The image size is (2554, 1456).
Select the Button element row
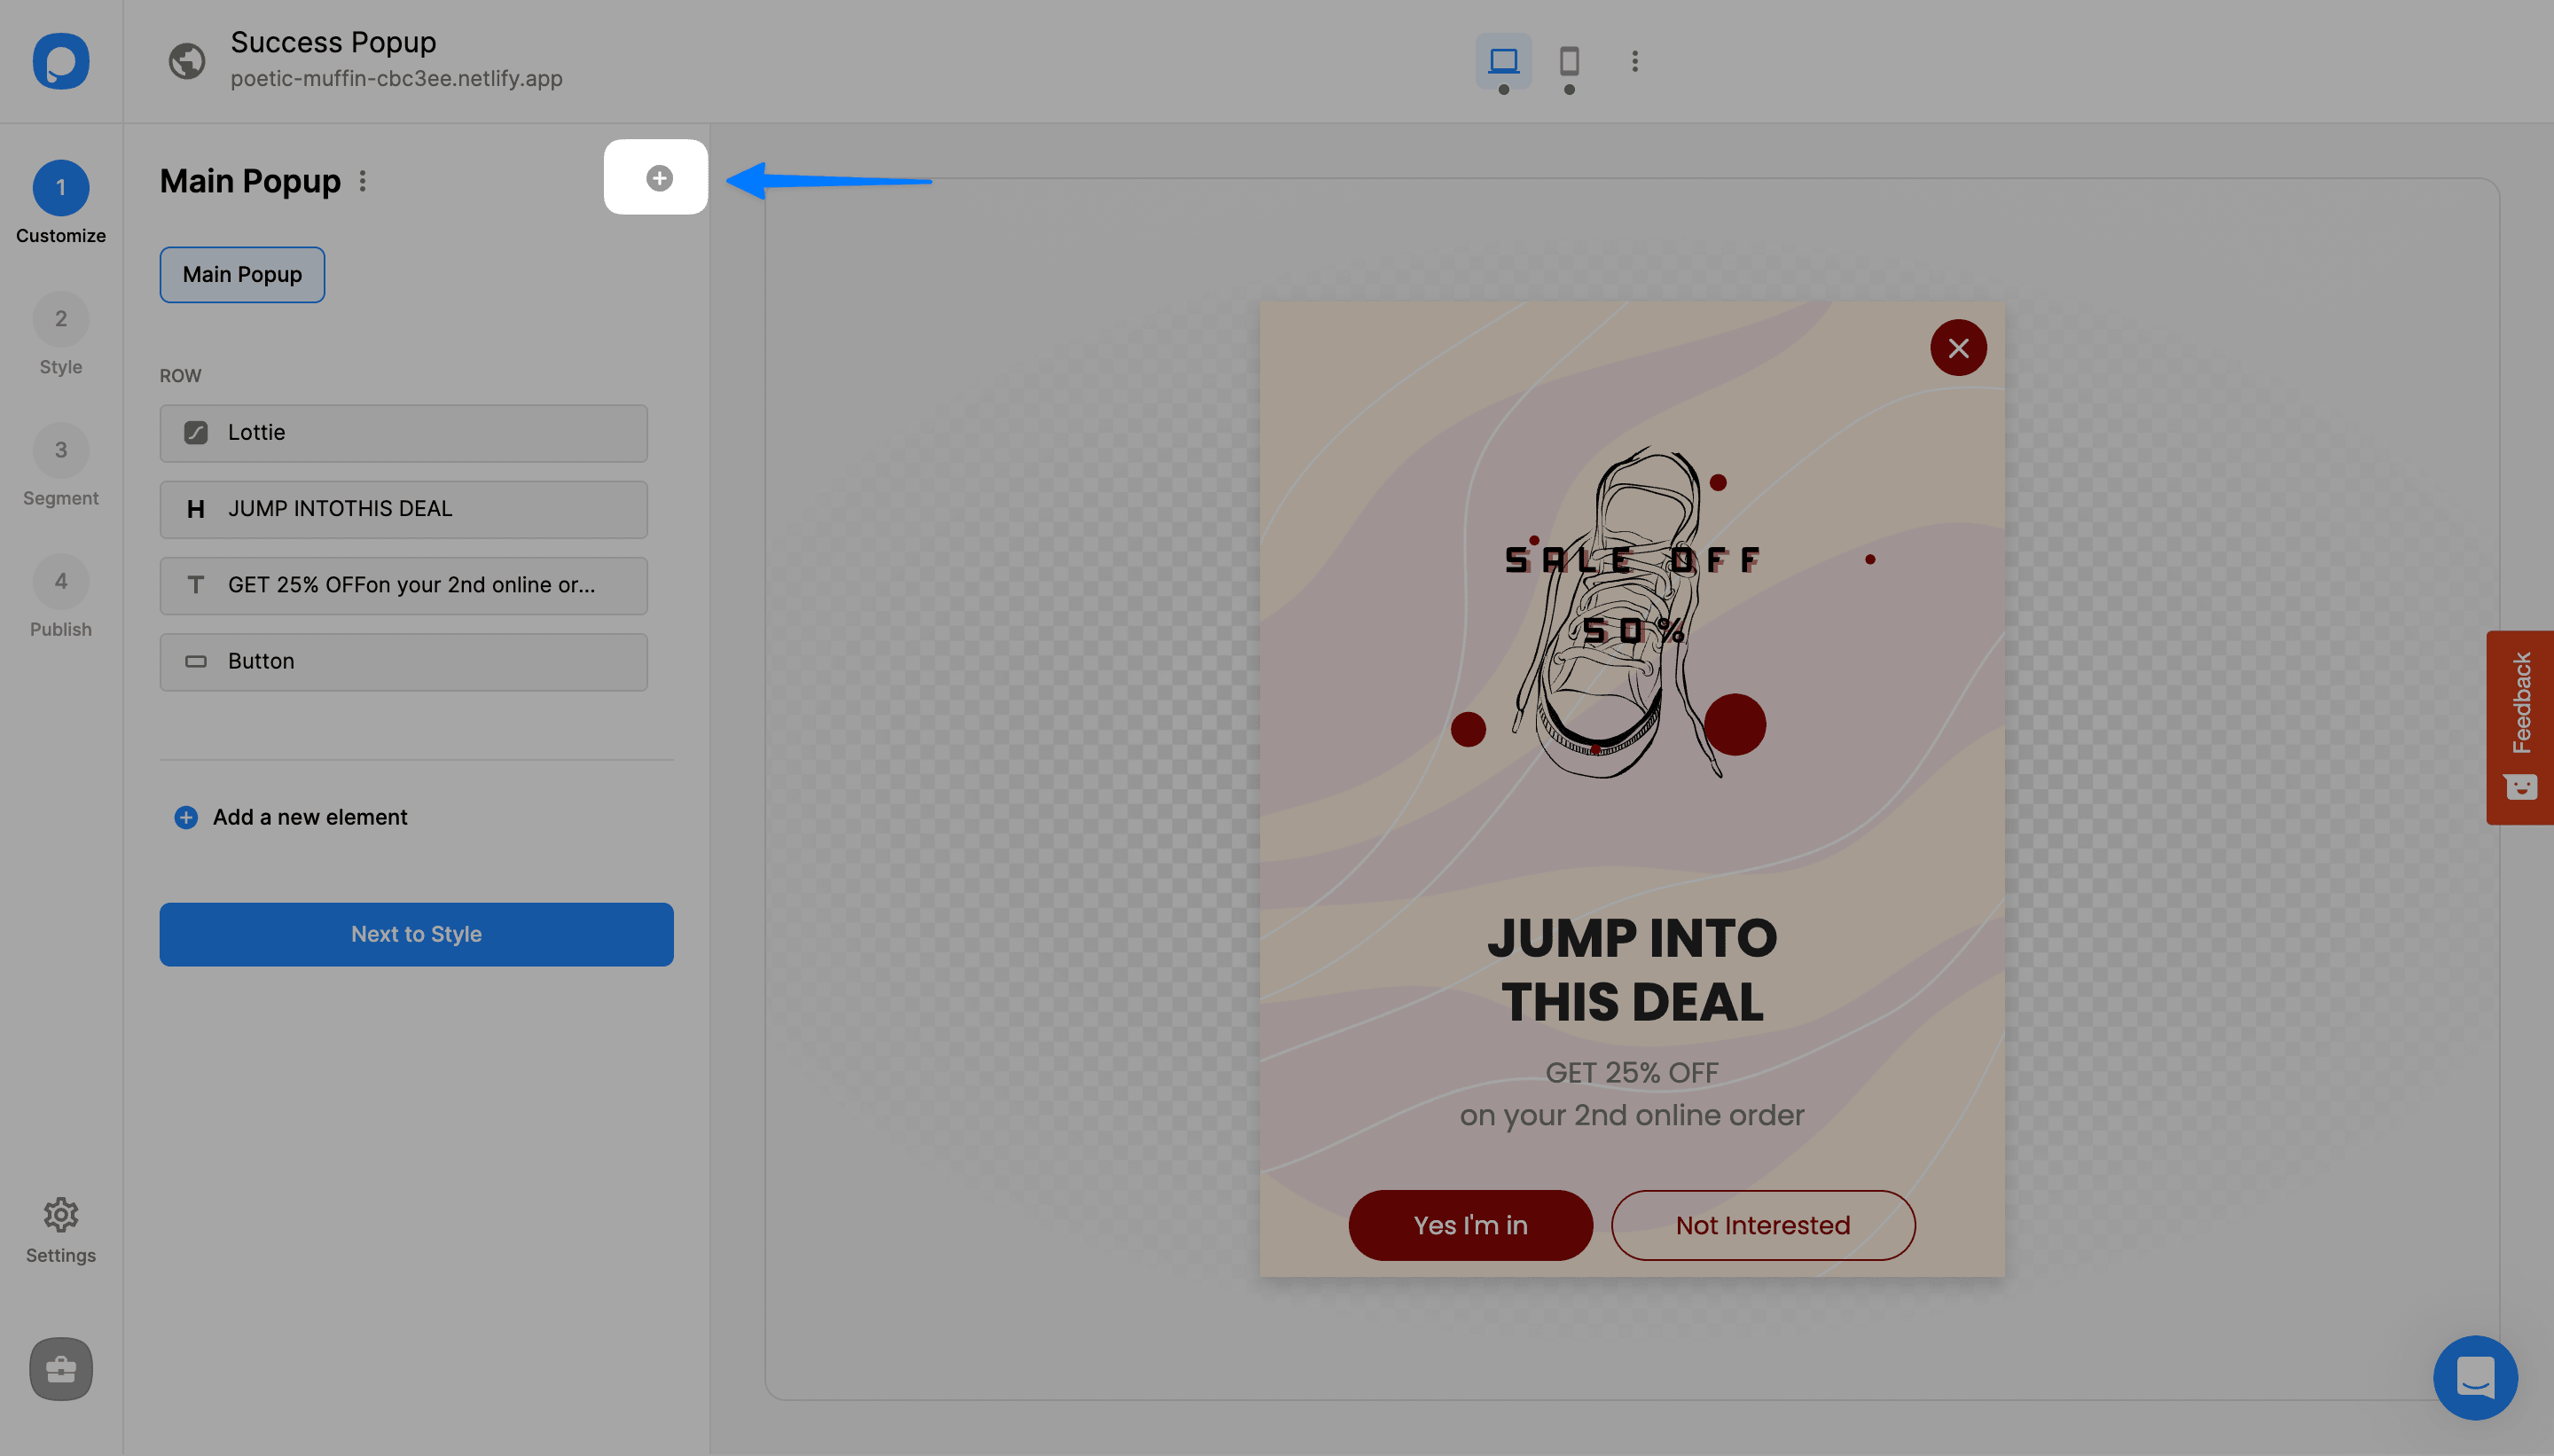(403, 661)
